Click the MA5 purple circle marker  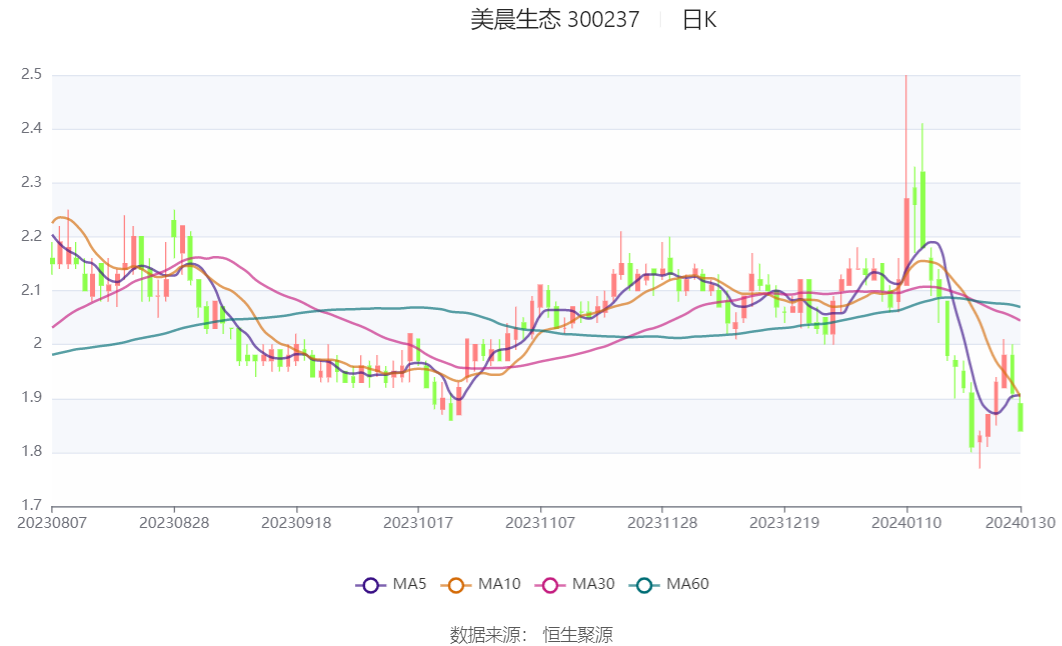[370, 584]
